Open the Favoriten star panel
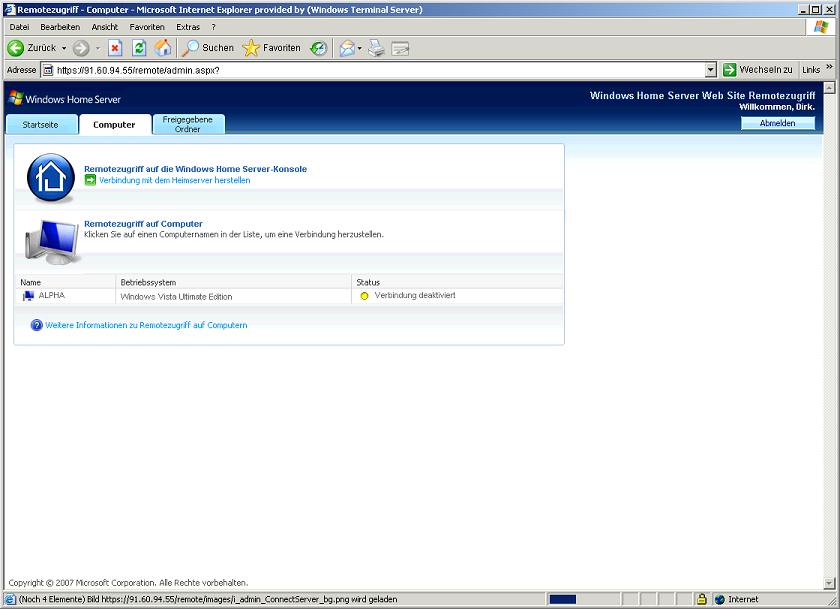This screenshot has height=609, width=840. pos(272,48)
